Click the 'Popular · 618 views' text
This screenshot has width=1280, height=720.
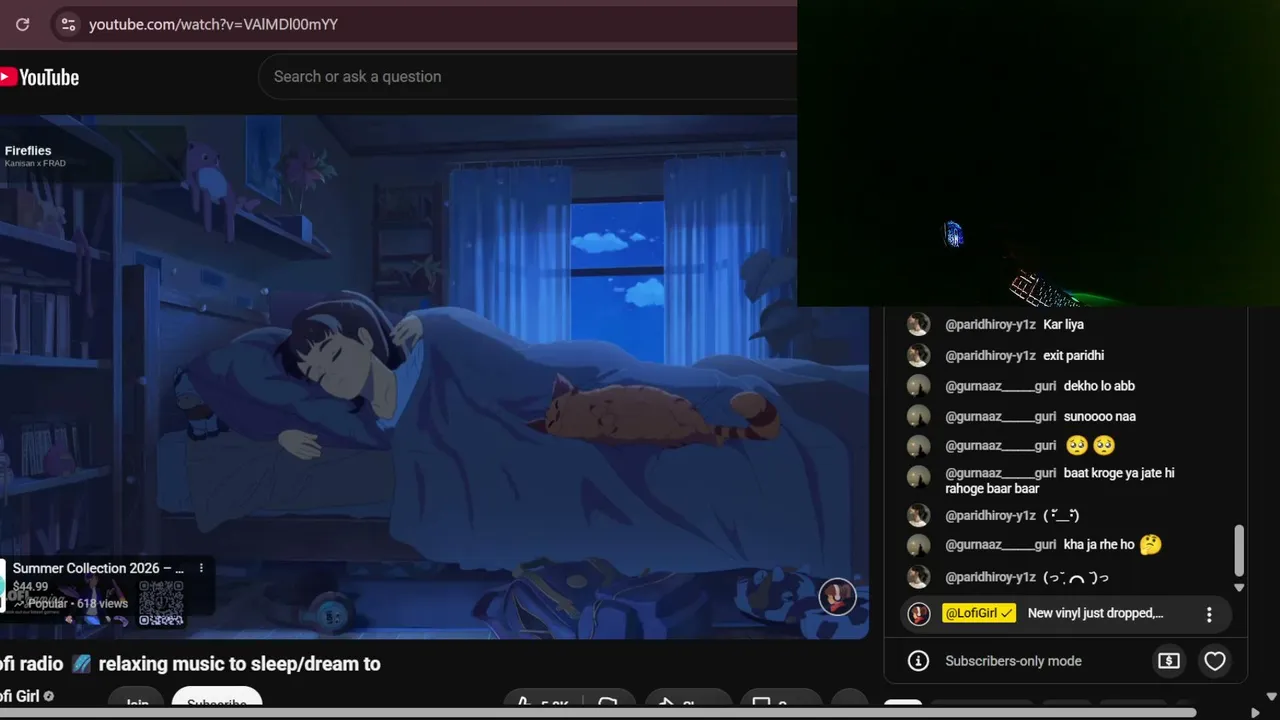[77, 604]
